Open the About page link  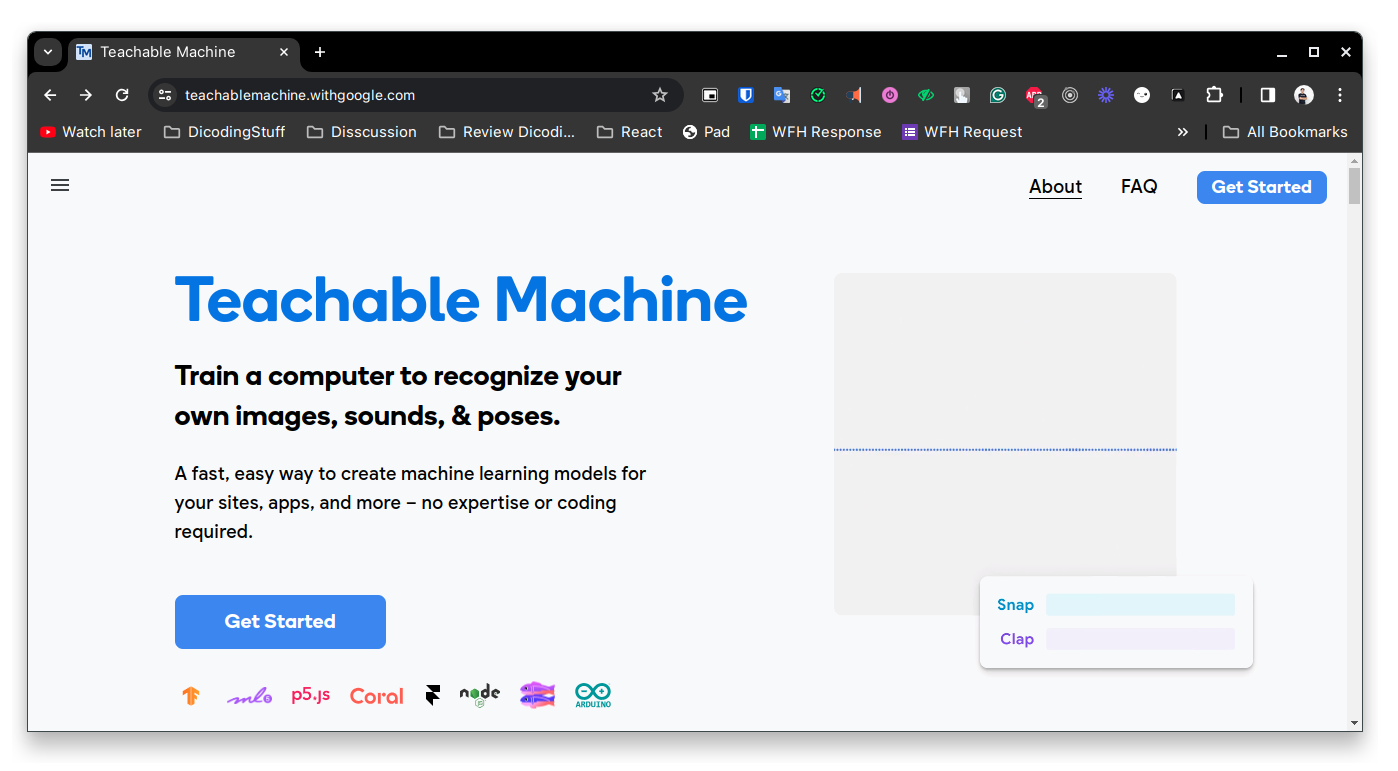[1055, 187]
